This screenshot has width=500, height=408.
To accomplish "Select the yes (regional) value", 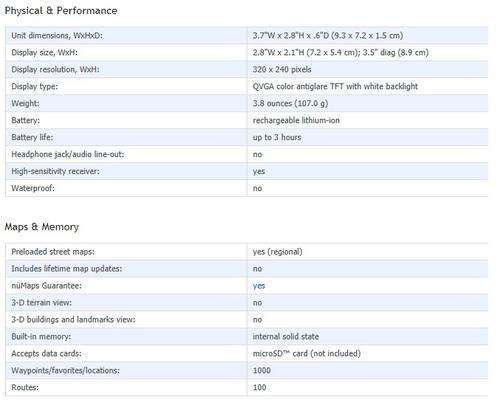I will point(277,252).
